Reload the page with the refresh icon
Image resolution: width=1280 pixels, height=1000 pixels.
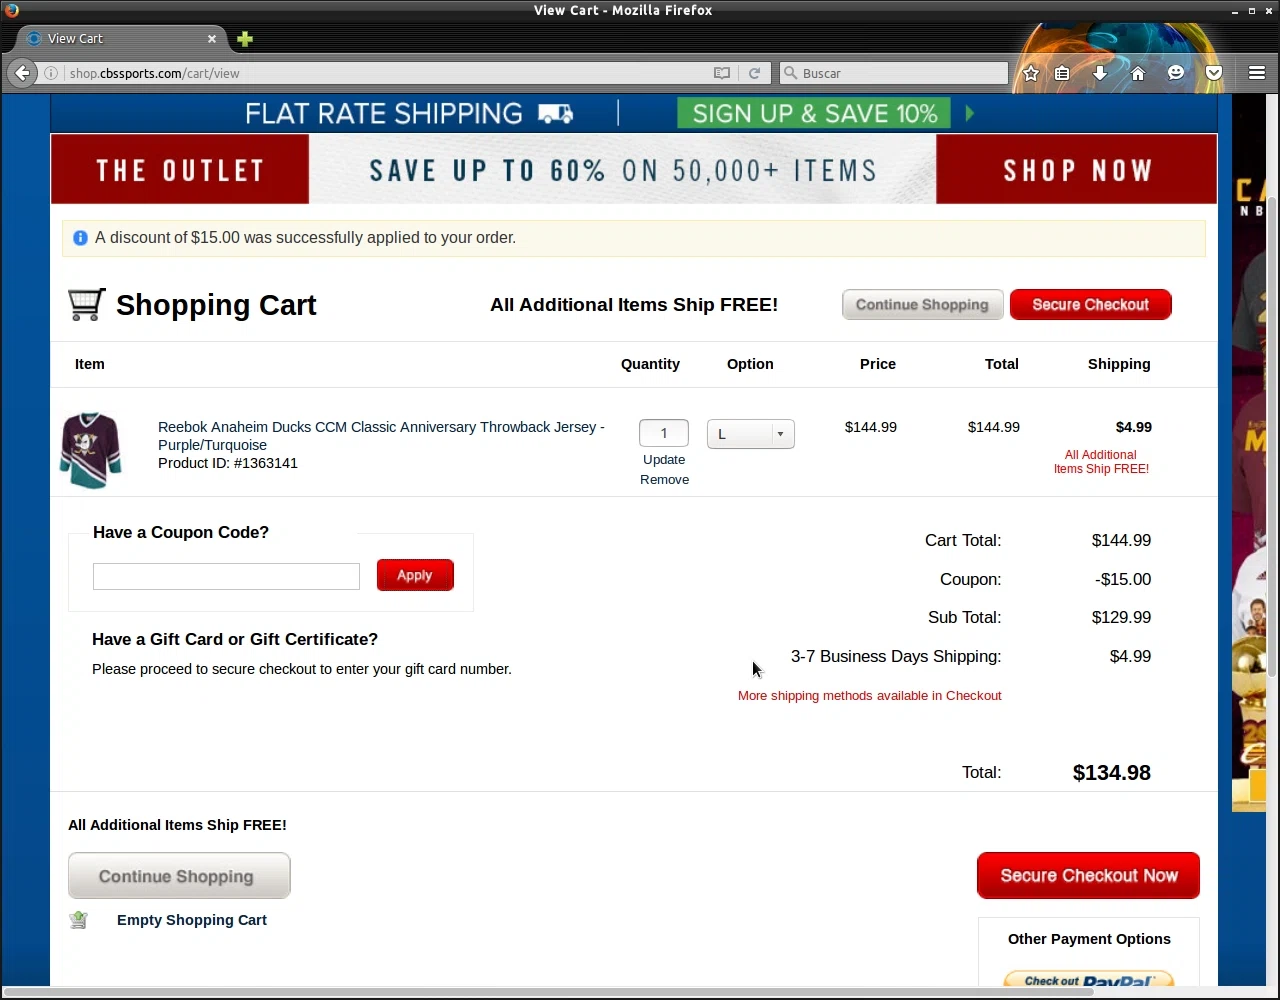coord(755,73)
